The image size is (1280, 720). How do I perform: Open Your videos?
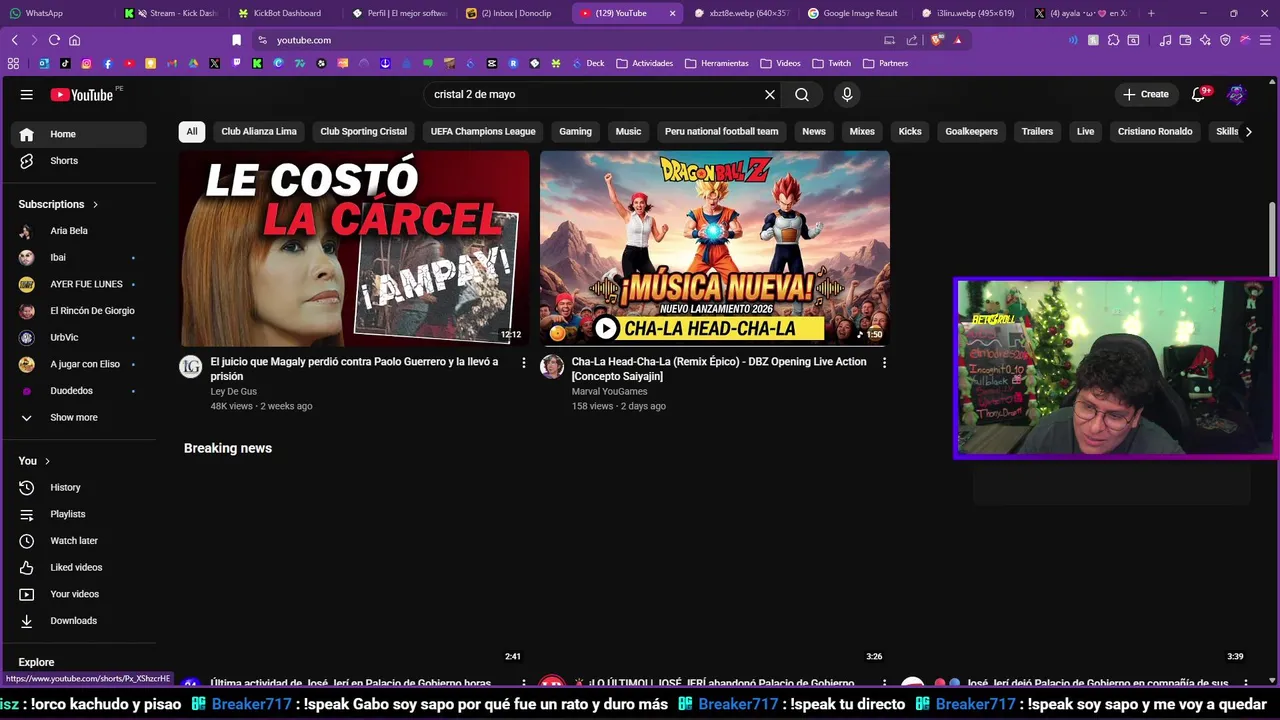pos(79,594)
